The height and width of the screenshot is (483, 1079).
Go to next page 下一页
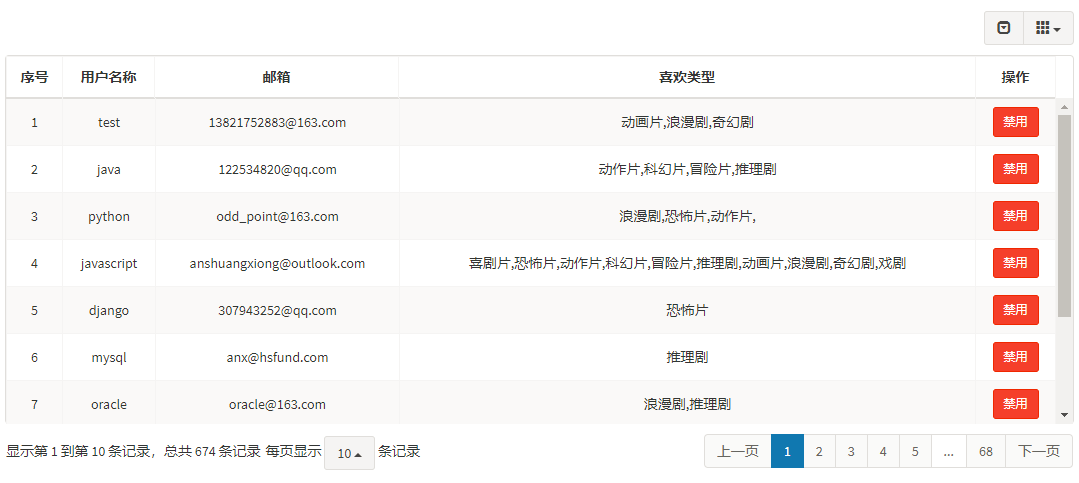tap(1039, 451)
